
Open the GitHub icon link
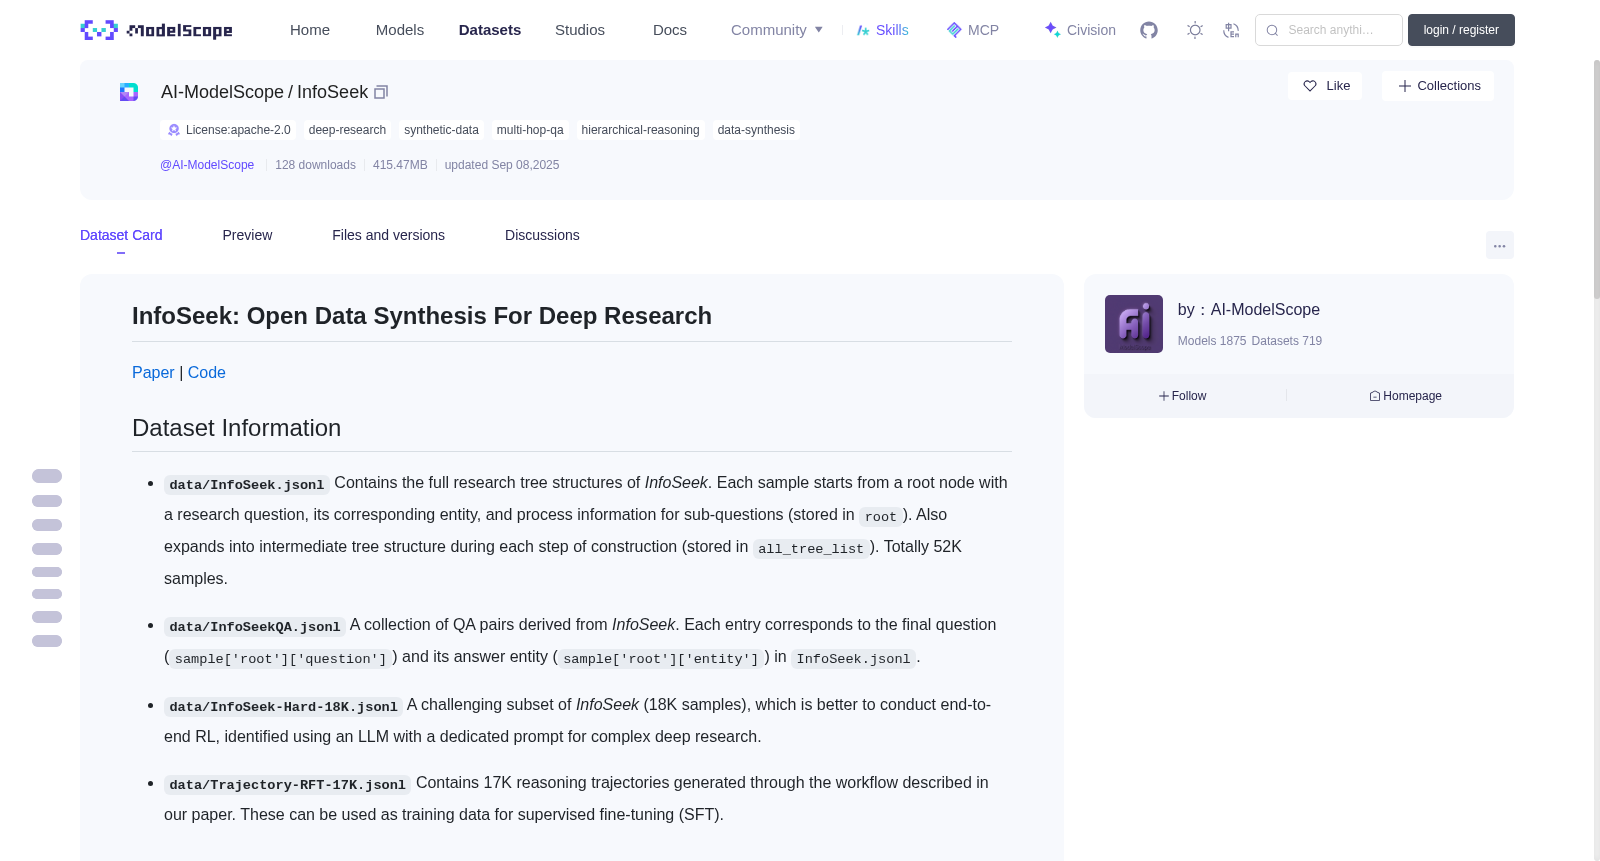click(x=1149, y=30)
